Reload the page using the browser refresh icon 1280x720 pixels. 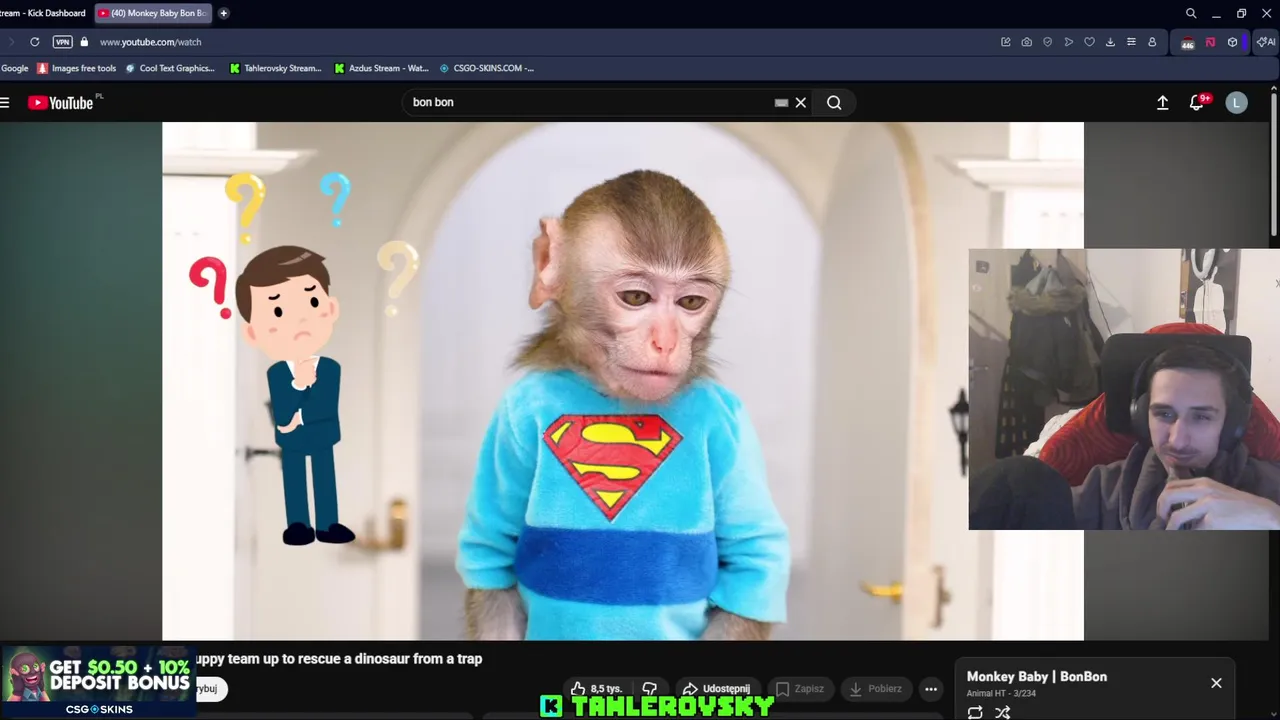34,42
